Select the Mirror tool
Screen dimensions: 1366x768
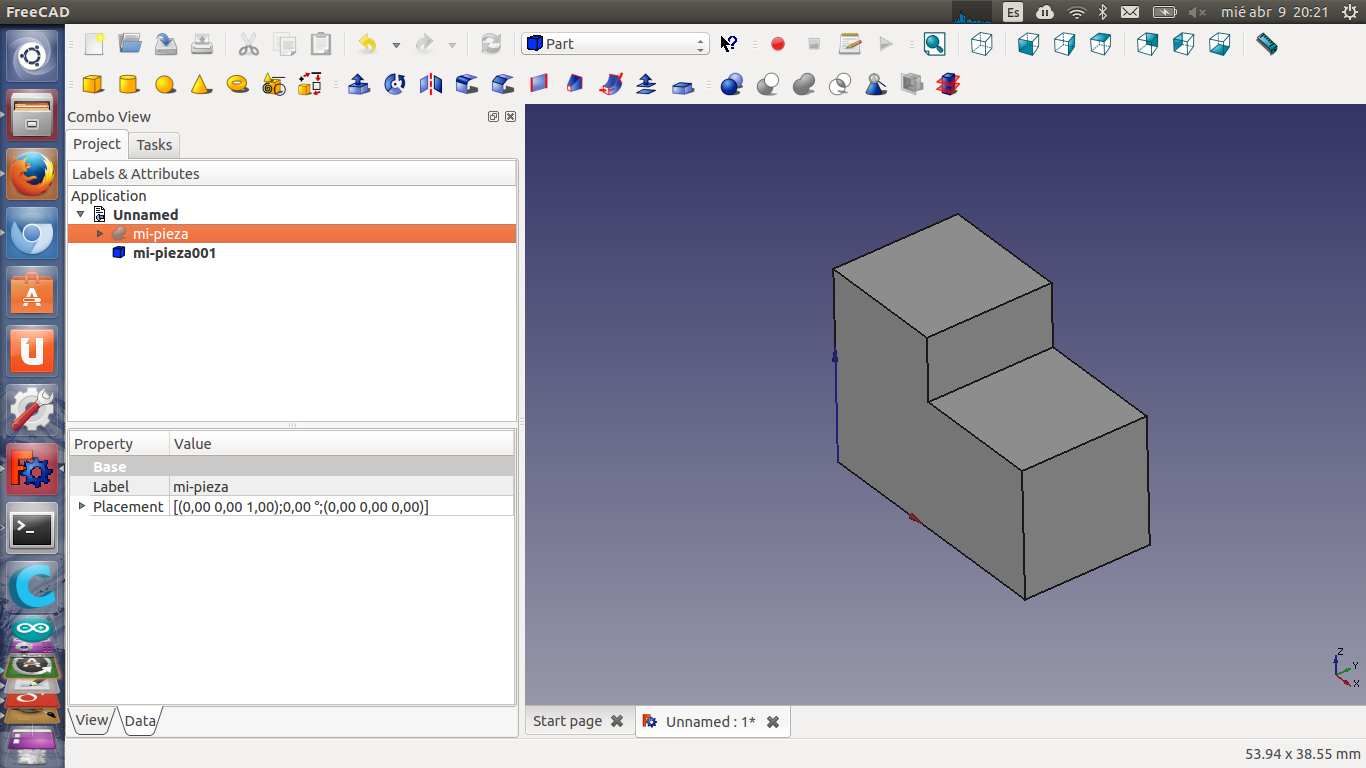[431, 84]
